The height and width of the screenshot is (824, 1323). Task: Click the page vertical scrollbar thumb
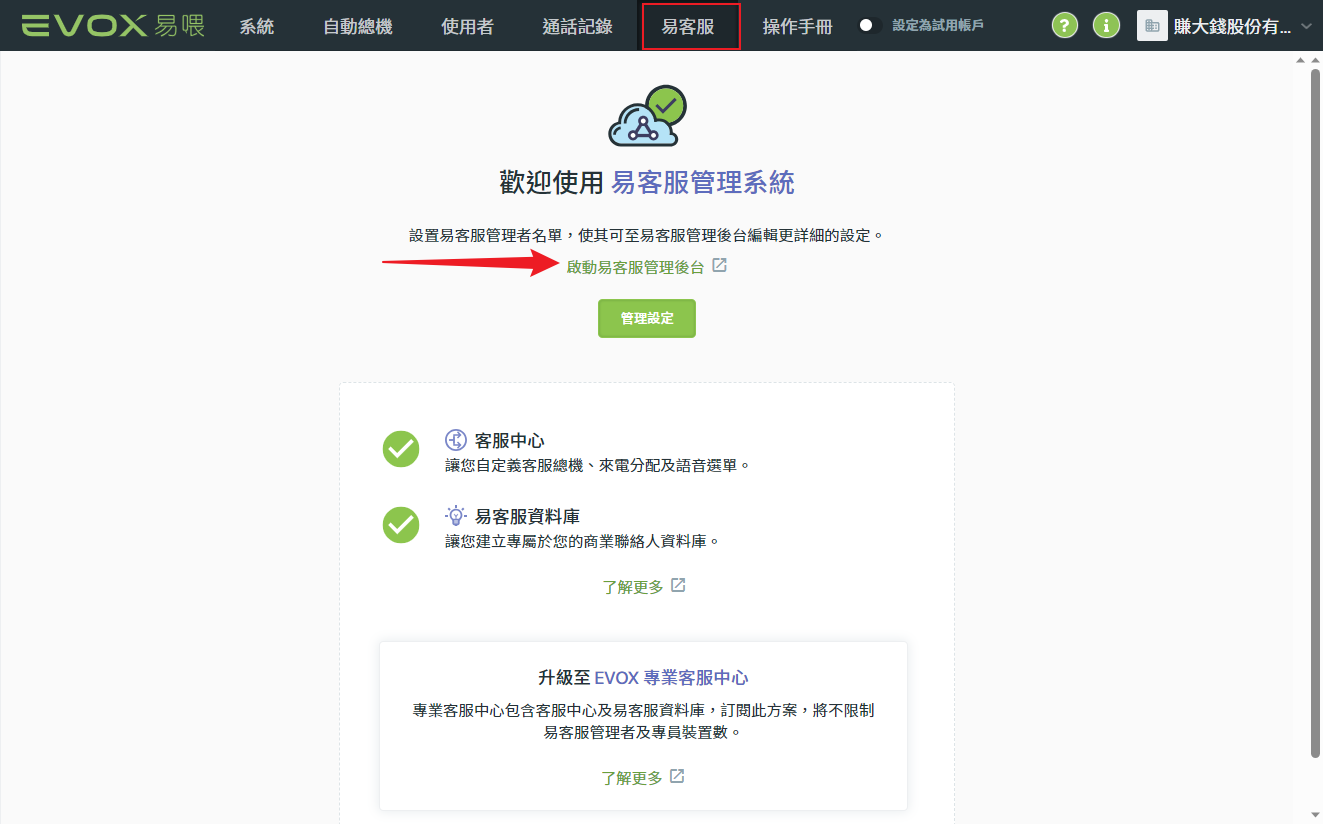pyautogui.click(x=1316, y=413)
